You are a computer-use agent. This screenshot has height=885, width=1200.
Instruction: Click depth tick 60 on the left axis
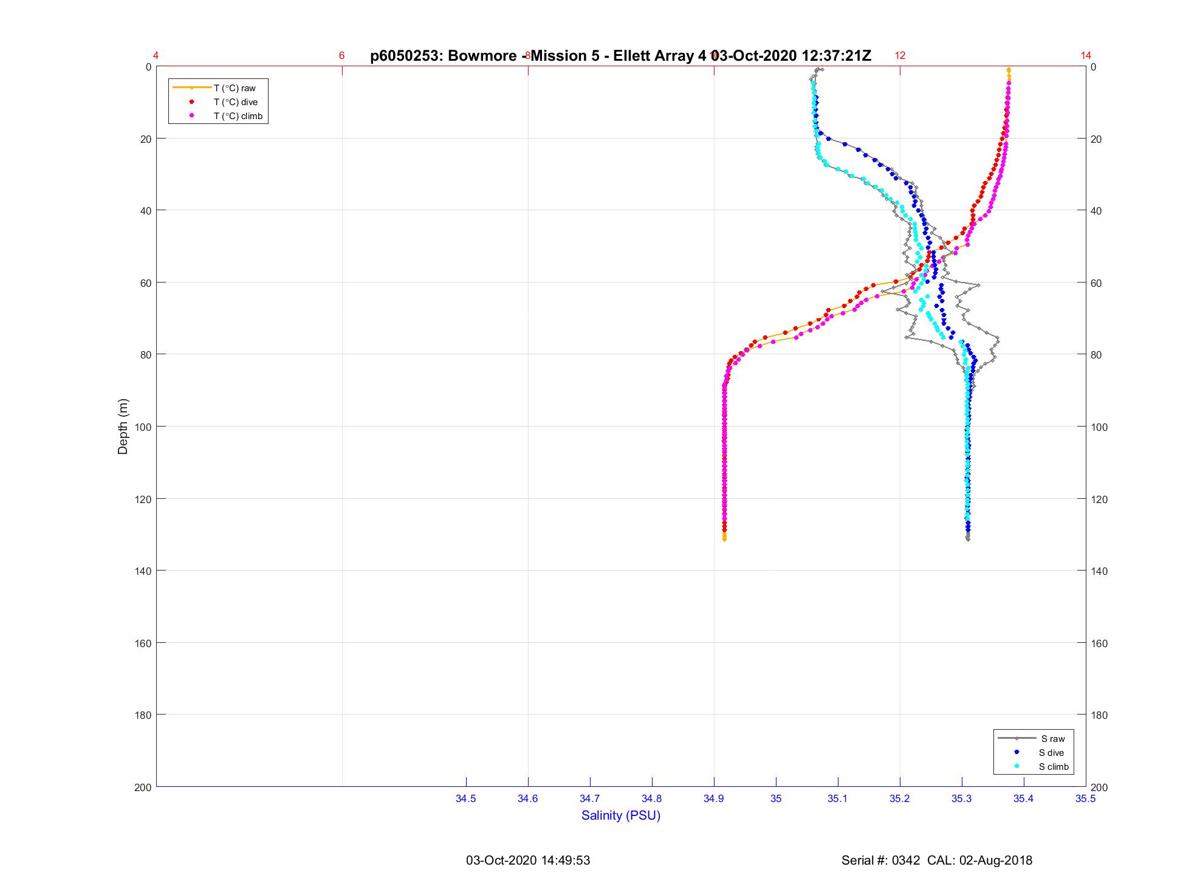click(146, 283)
